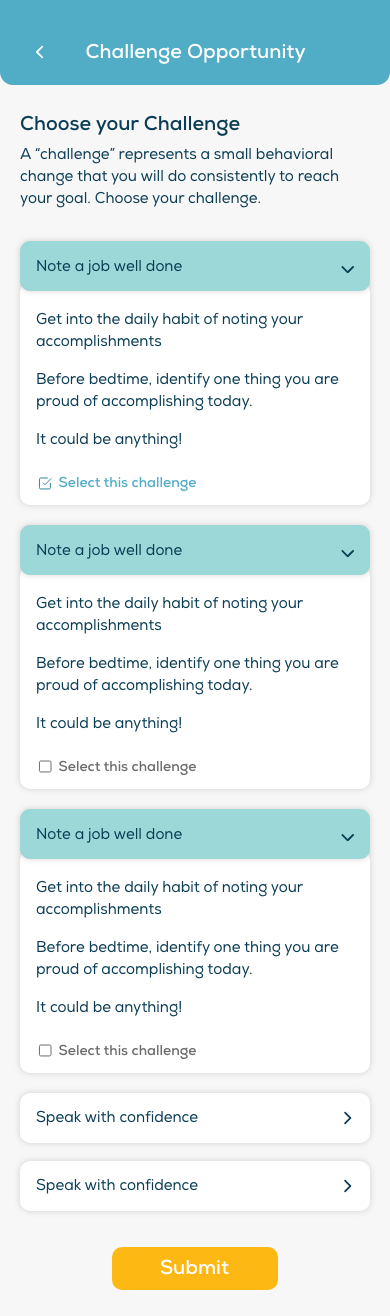Submit the chosen challenge
The height and width of the screenshot is (1316, 390).
(195, 1268)
